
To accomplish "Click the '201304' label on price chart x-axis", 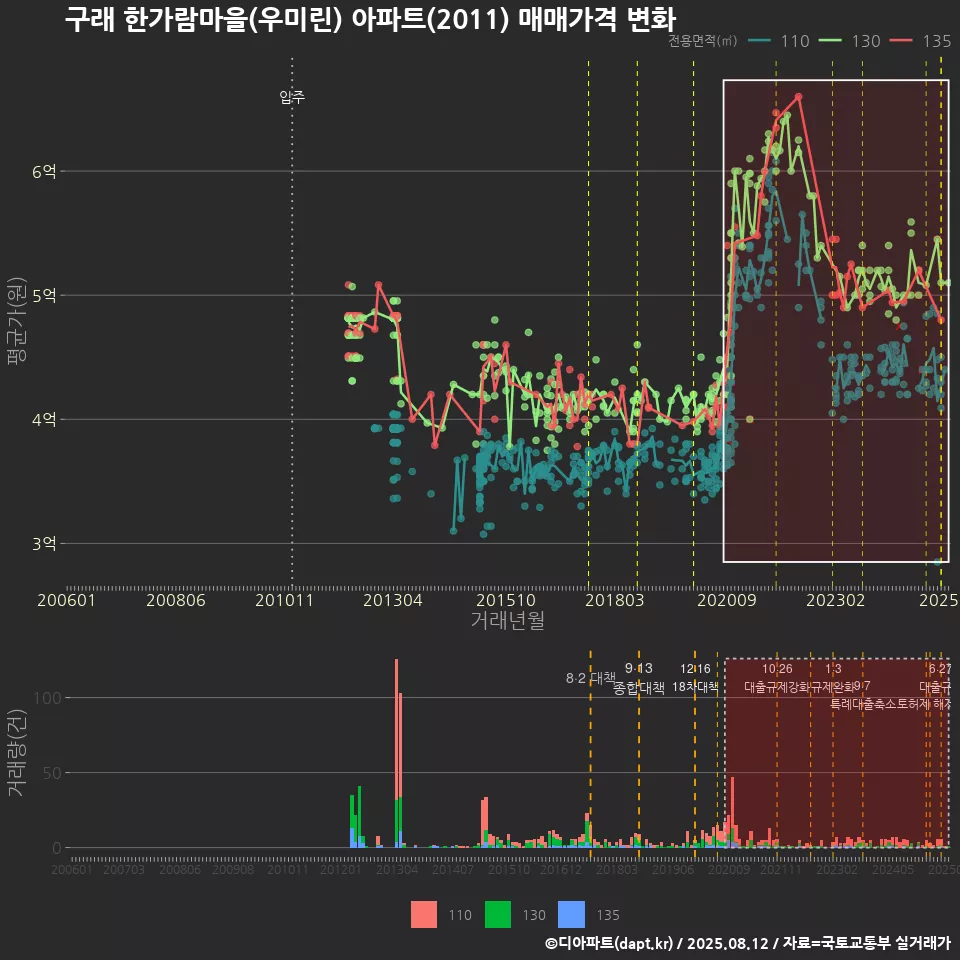I will pyautogui.click(x=392, y=600).
